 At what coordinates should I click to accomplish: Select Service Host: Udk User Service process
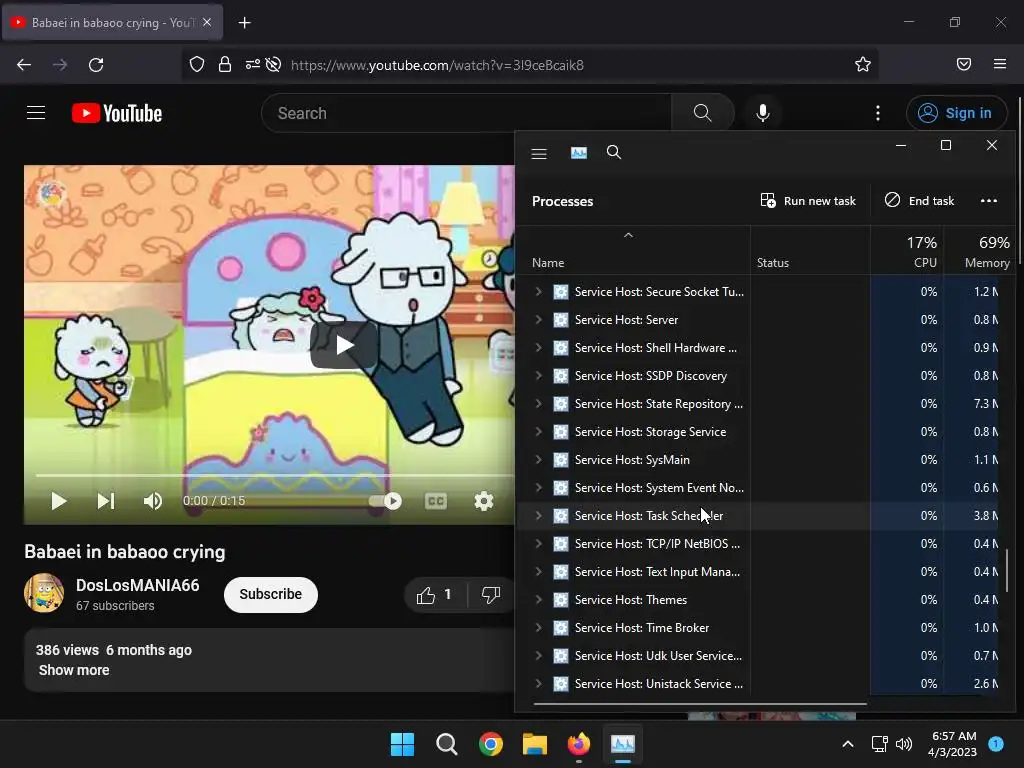point(658,656)
